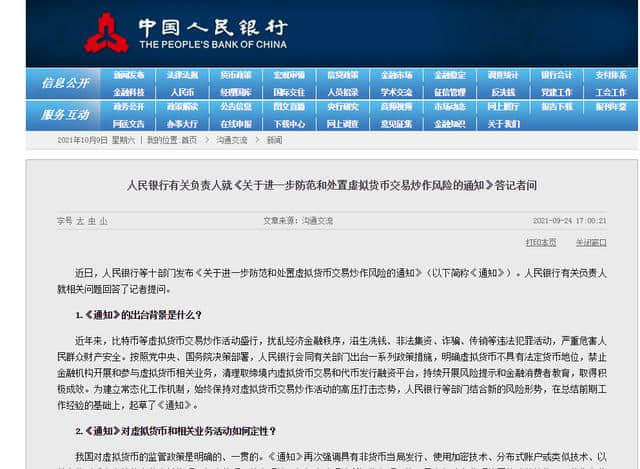Click the red People's Bank of China logo
The width and height of the screenshot is (640, 469).
pos(106,33)
